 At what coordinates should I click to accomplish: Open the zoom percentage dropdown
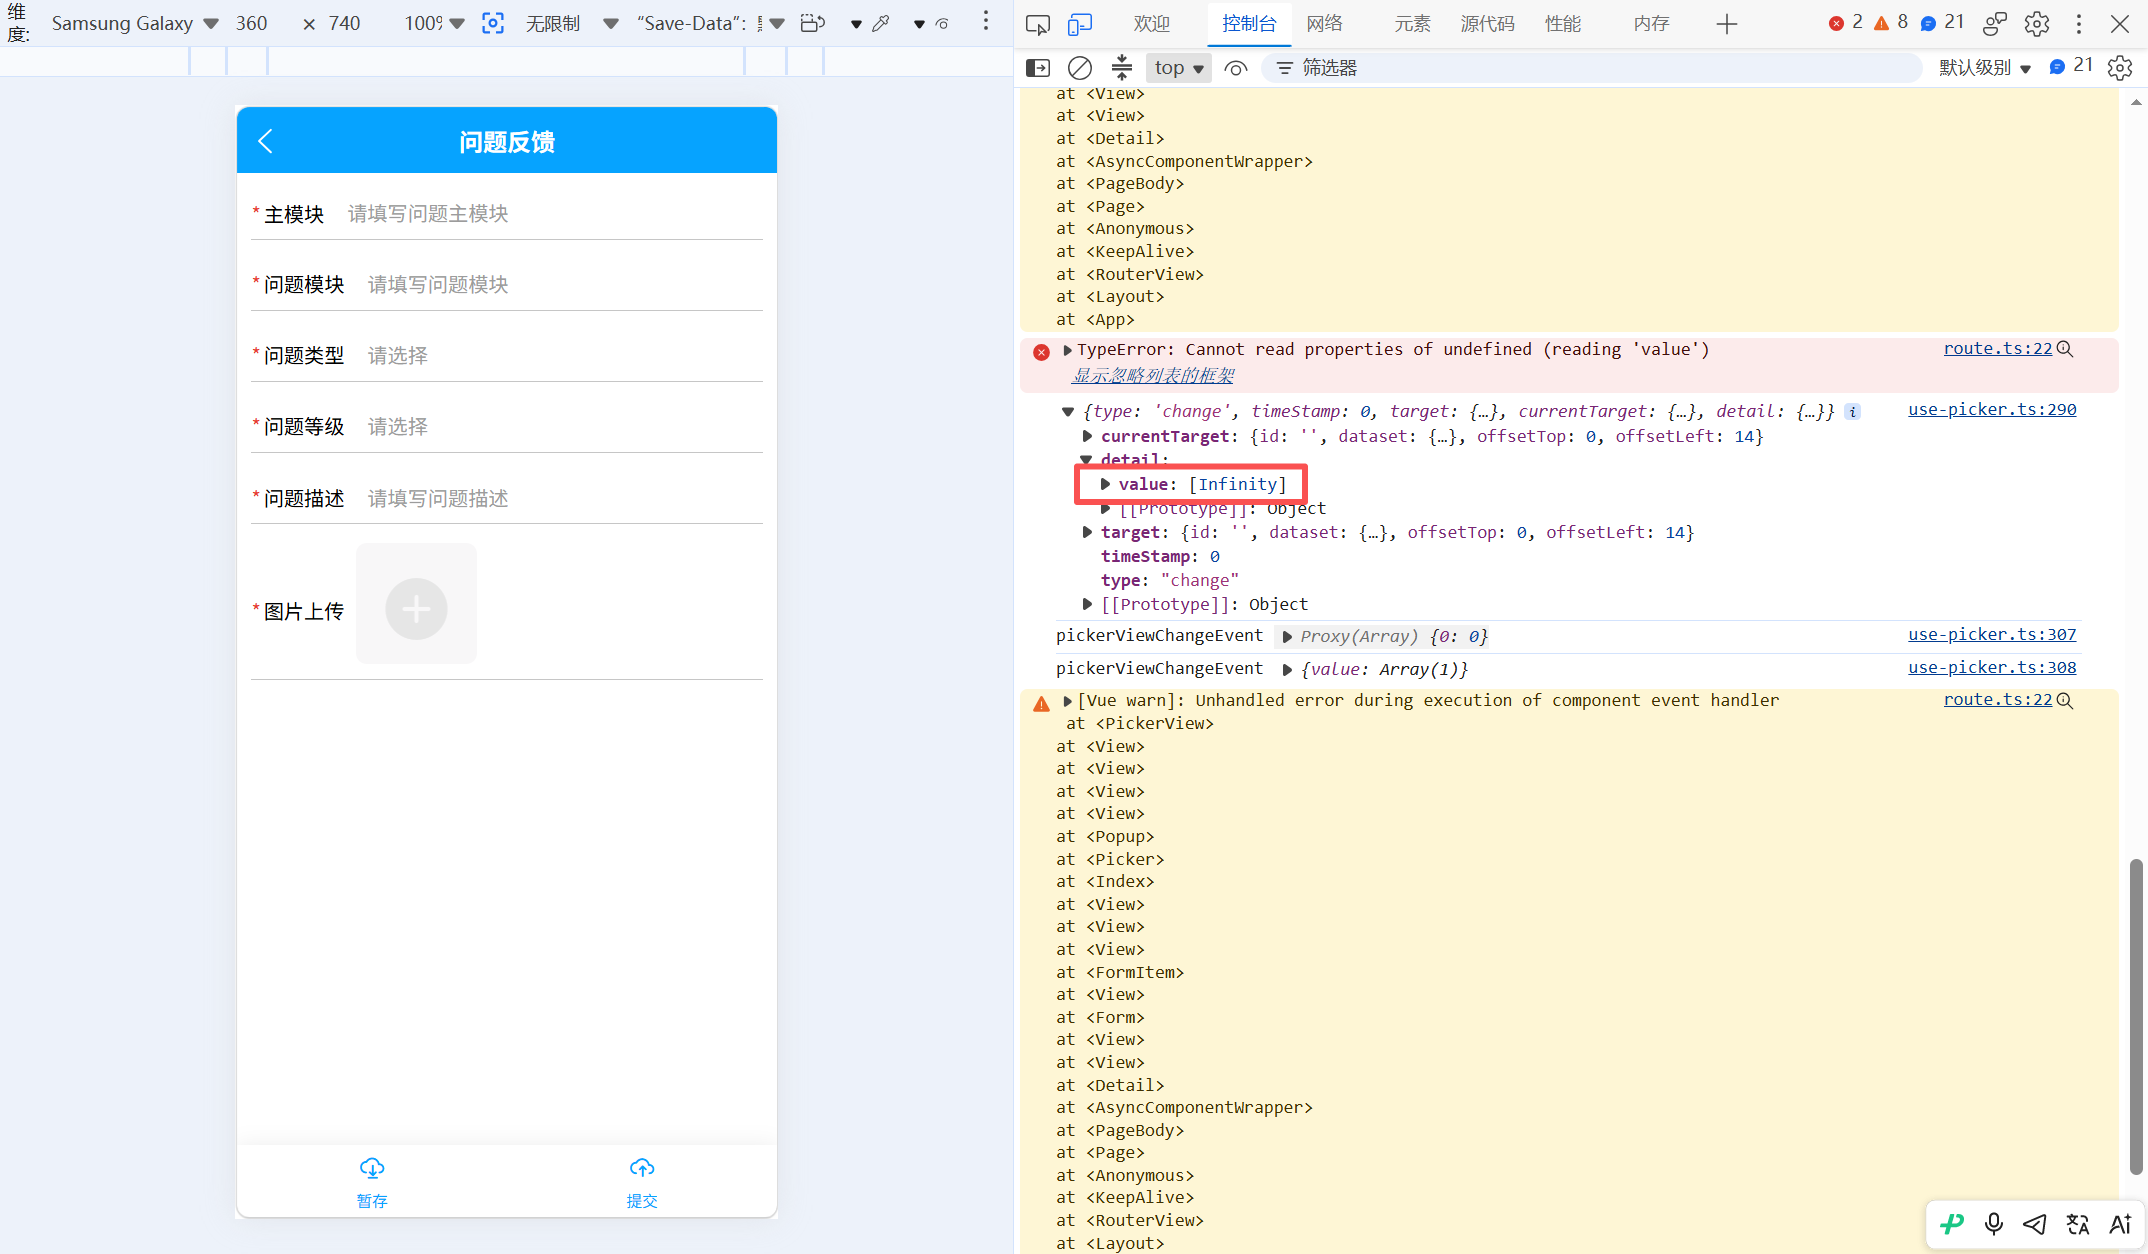(434, 23)
